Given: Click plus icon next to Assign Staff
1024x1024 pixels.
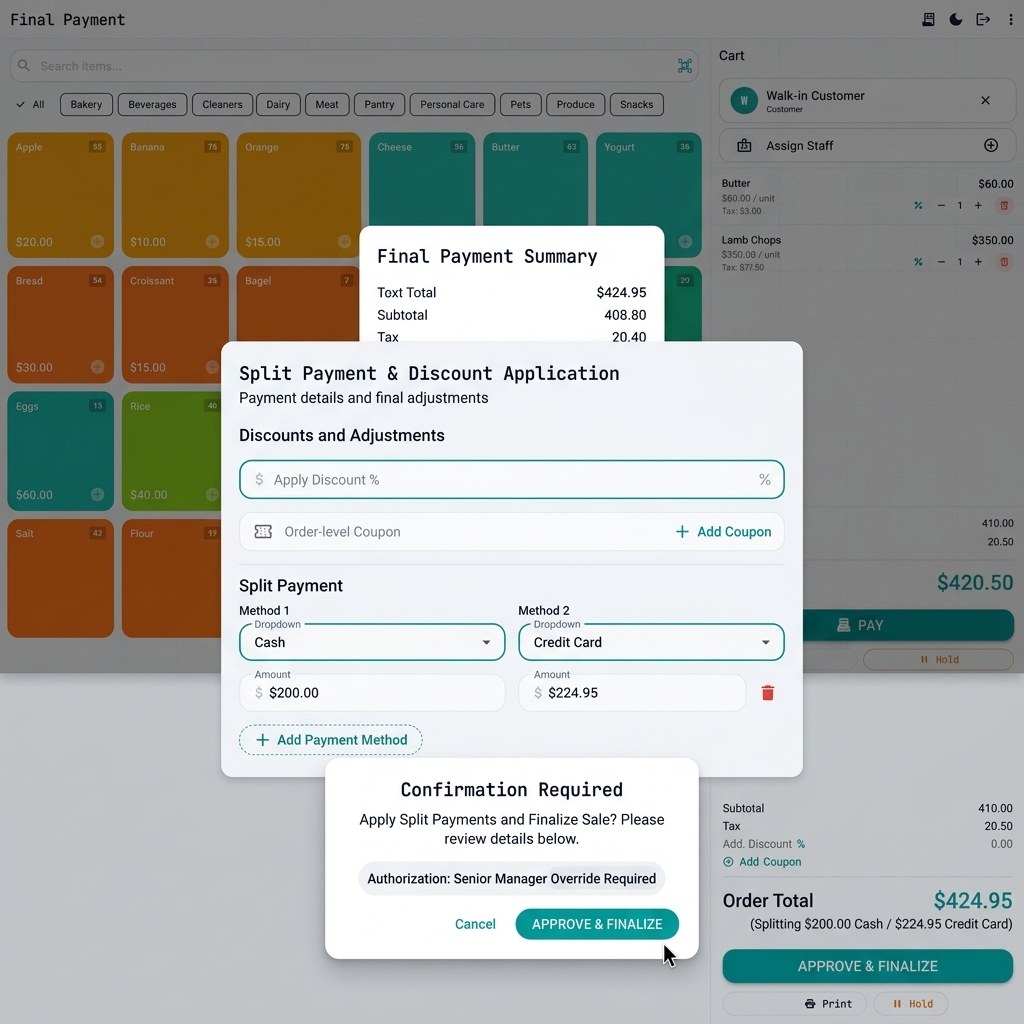Looking at the screenshot, I should pos(991,146).
